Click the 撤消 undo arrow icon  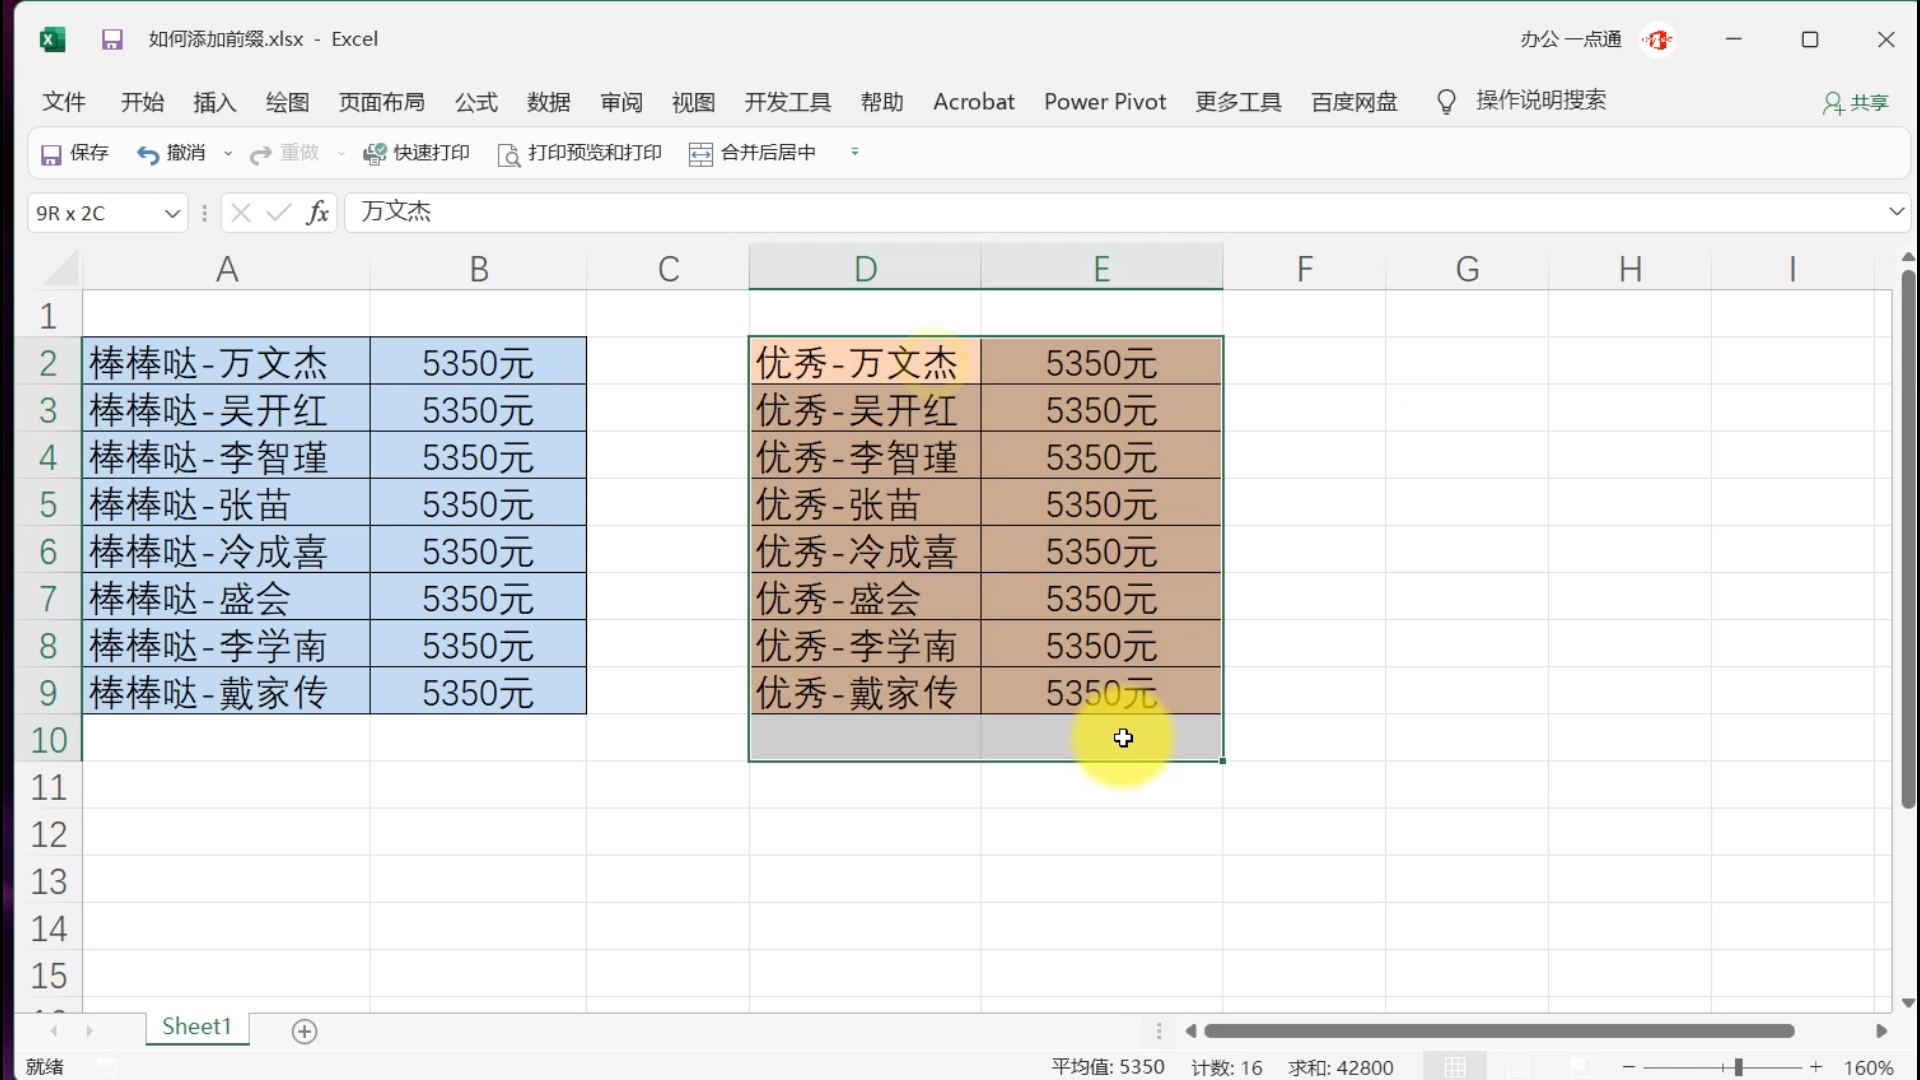[x=148, y=154]
